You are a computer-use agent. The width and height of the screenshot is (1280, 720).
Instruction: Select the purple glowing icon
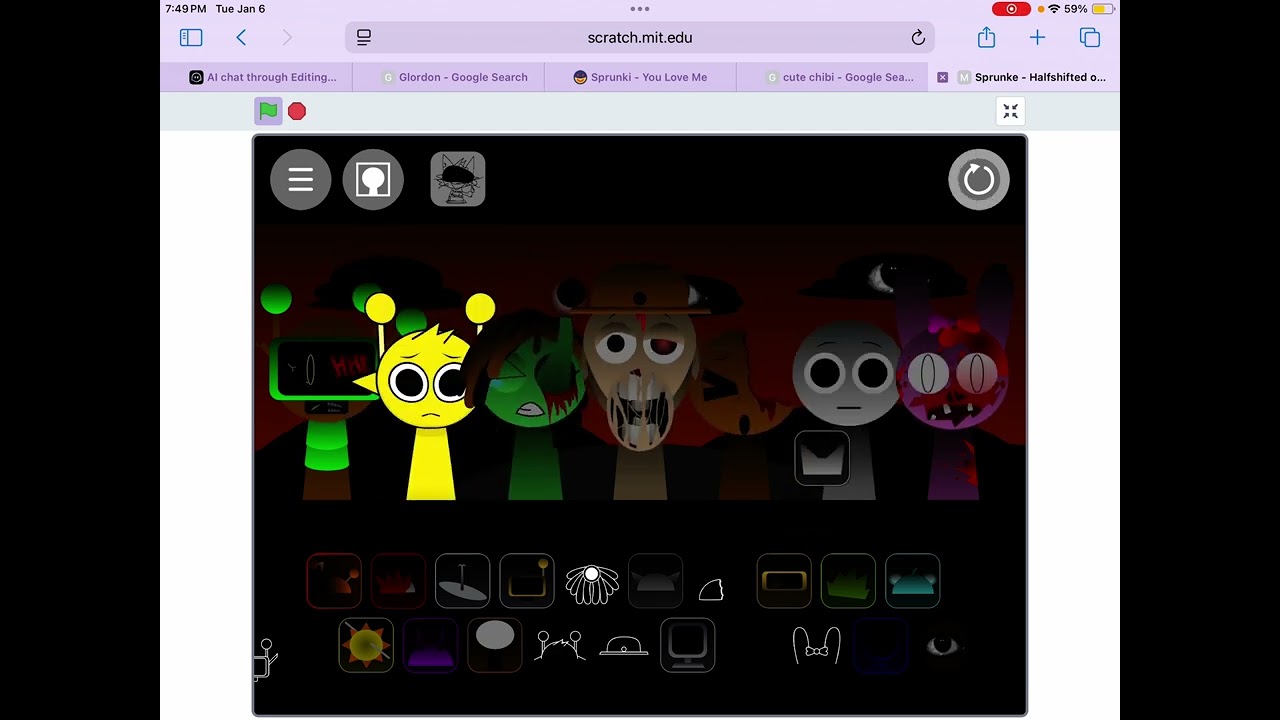tap(430, 646)
